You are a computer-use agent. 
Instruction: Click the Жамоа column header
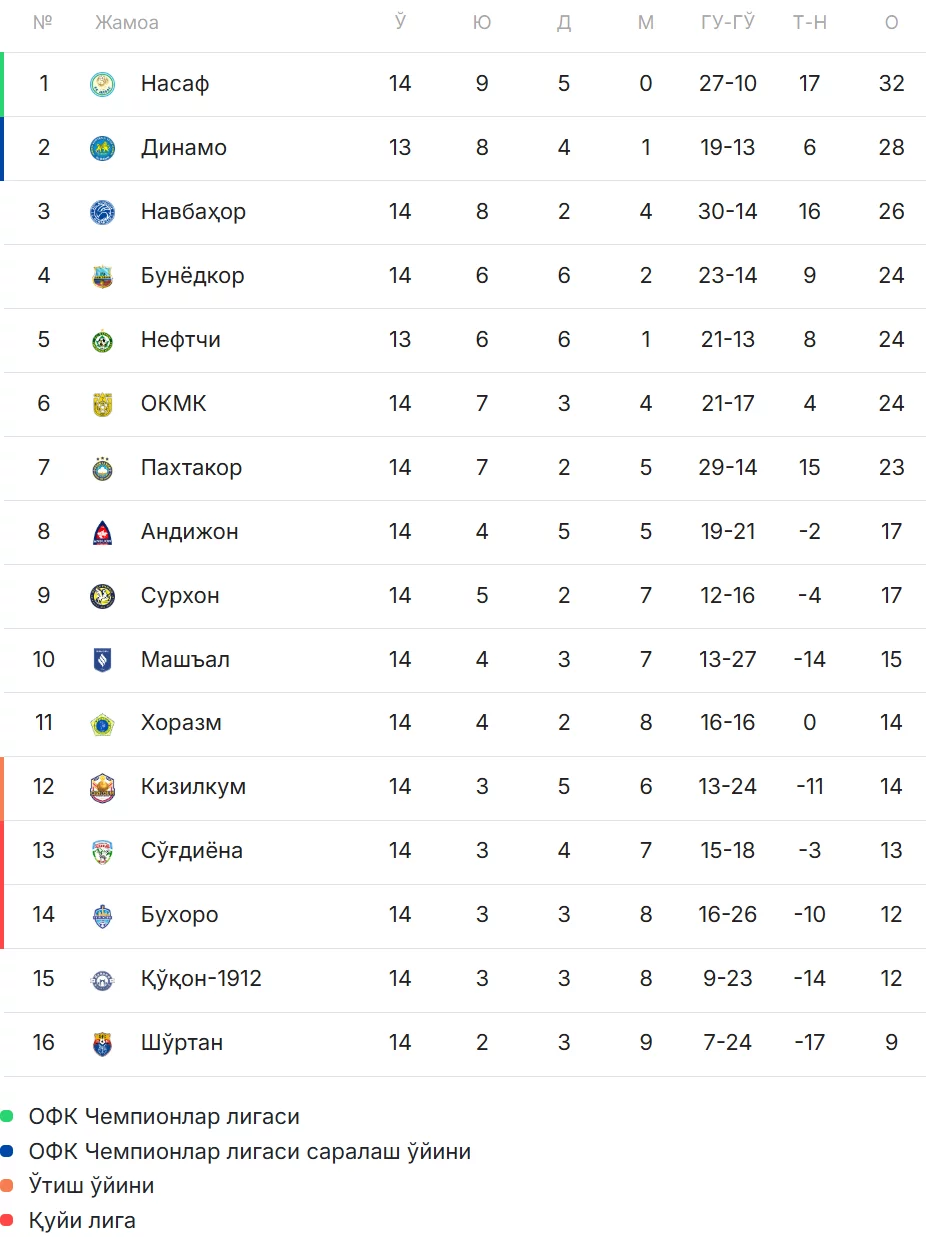click(x=127, y=22)
